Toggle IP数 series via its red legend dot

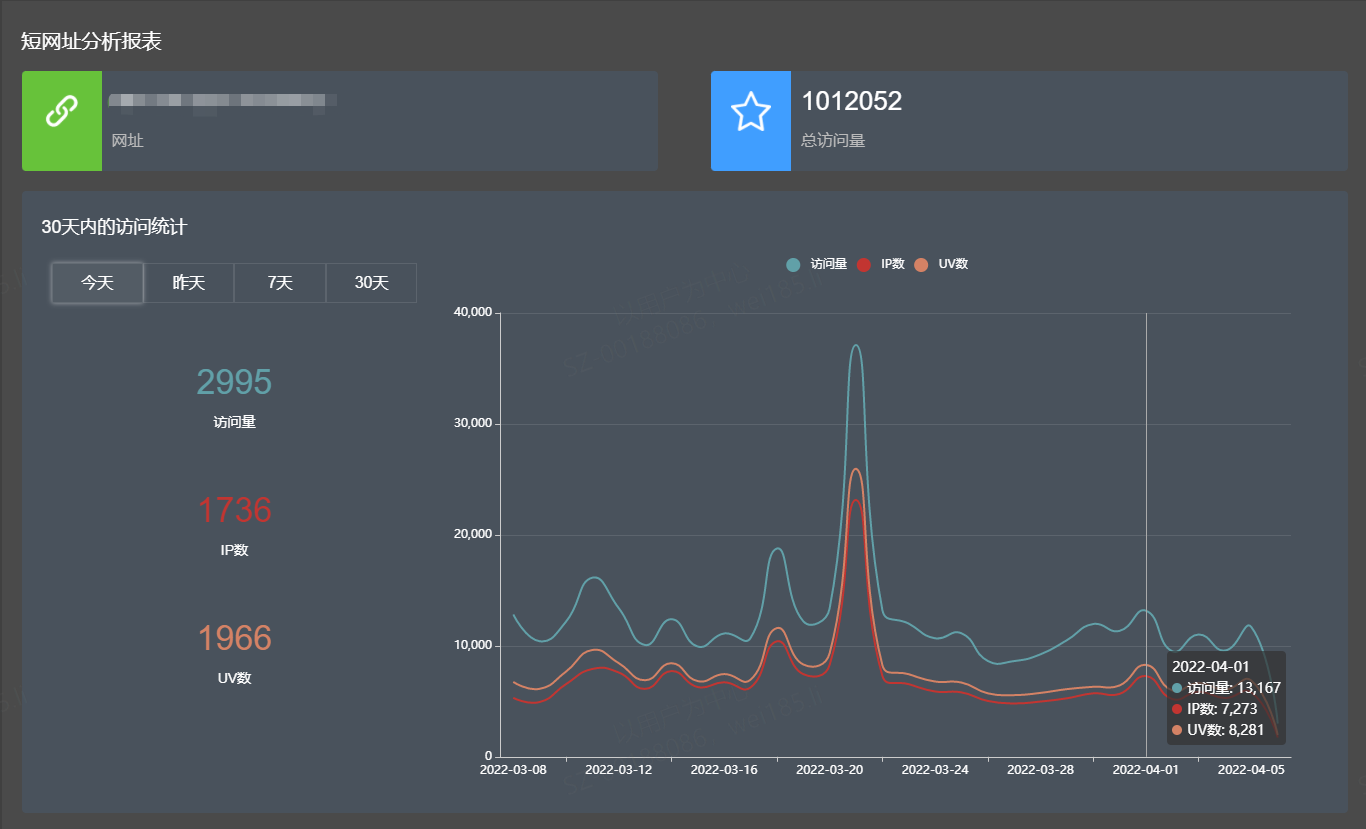[x=864, y=265]
